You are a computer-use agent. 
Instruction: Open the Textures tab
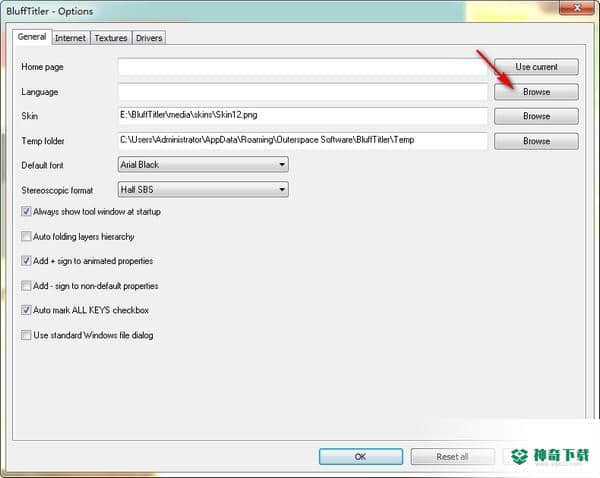pos(111,38)
